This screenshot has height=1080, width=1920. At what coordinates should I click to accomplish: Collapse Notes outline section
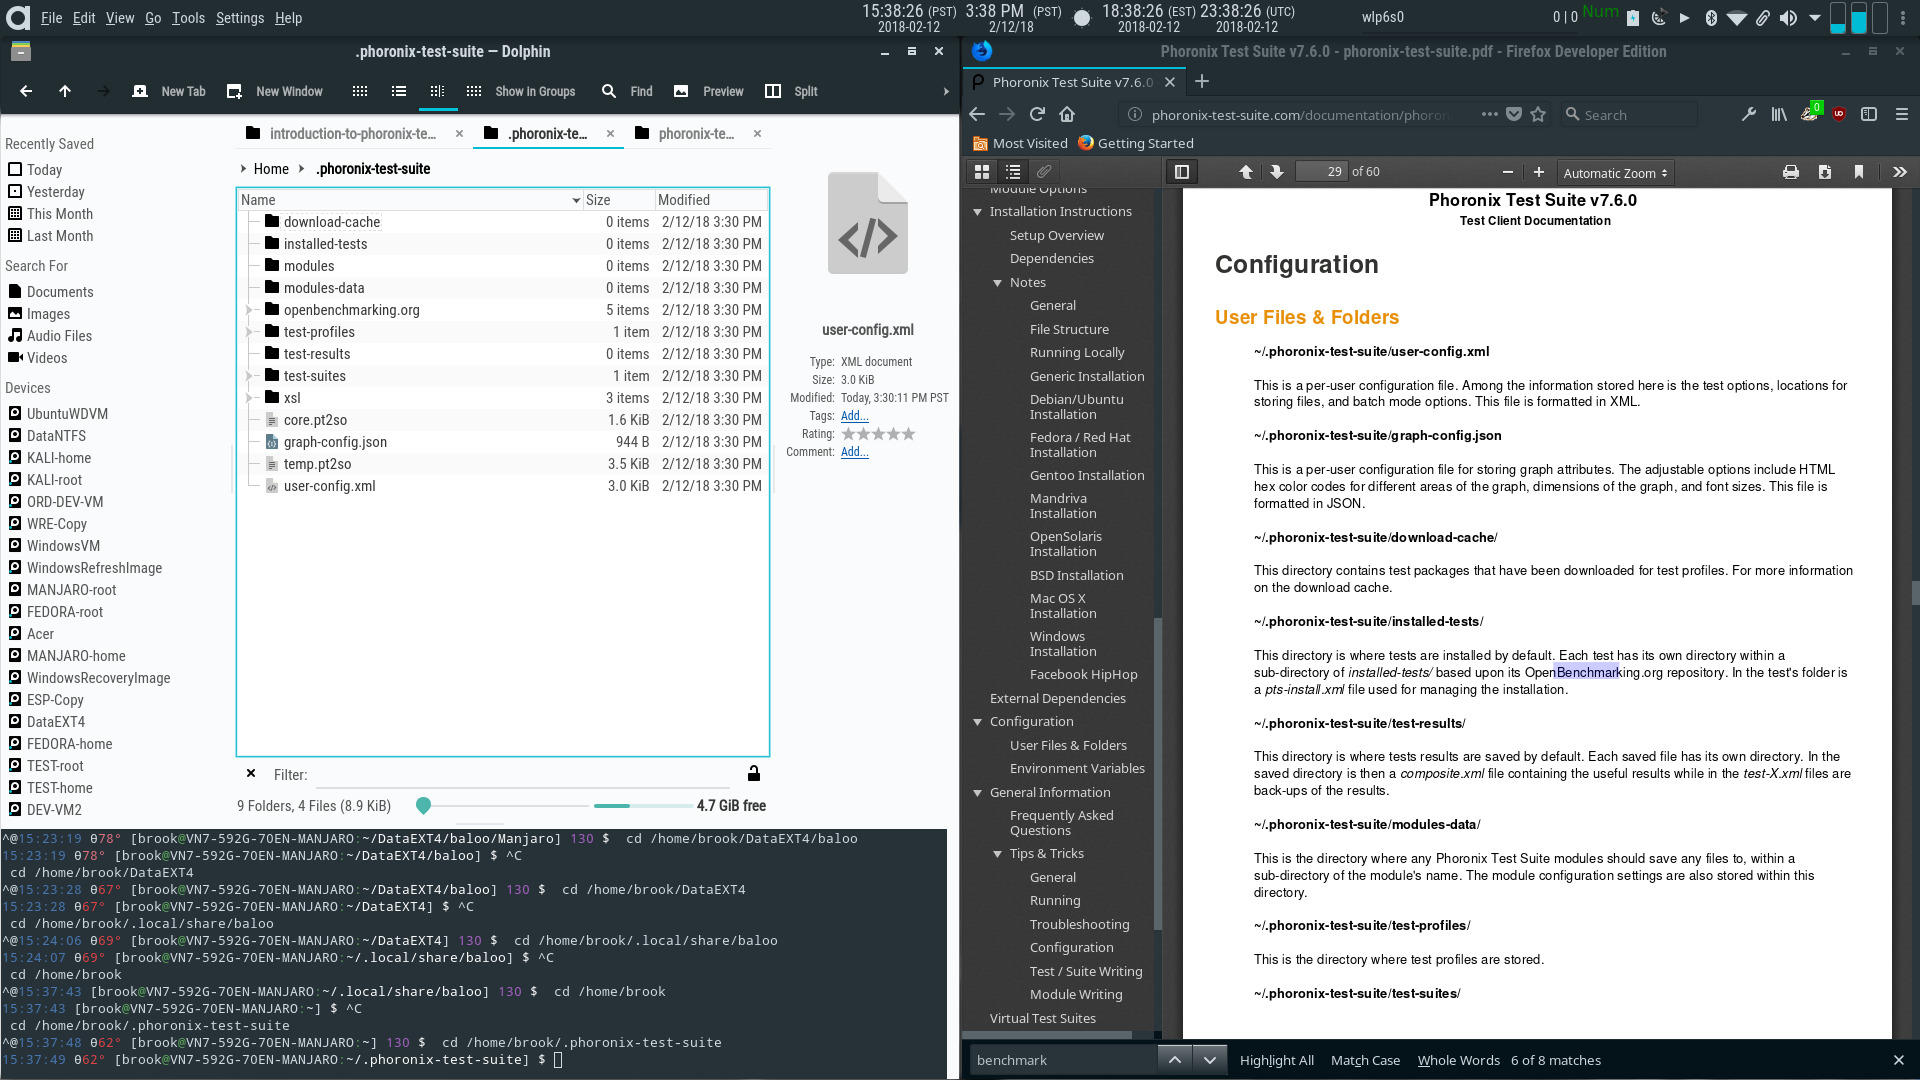point(998,283)
